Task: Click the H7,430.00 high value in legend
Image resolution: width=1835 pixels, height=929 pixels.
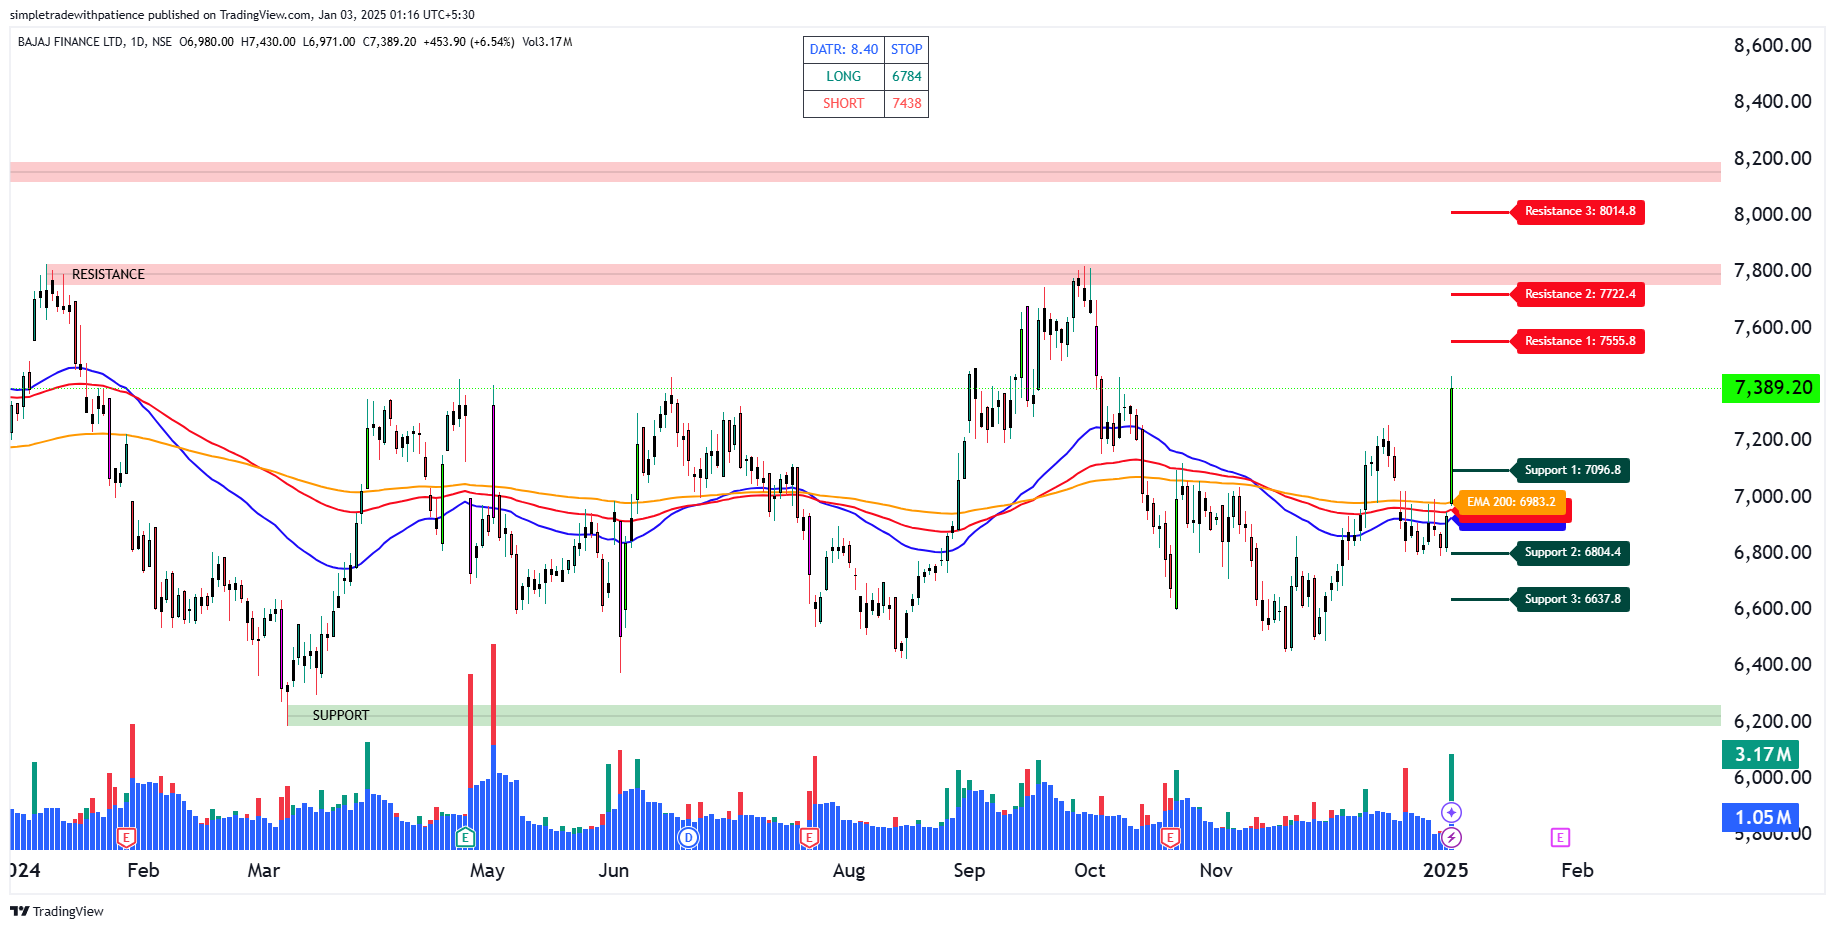Action: [268, 42]
